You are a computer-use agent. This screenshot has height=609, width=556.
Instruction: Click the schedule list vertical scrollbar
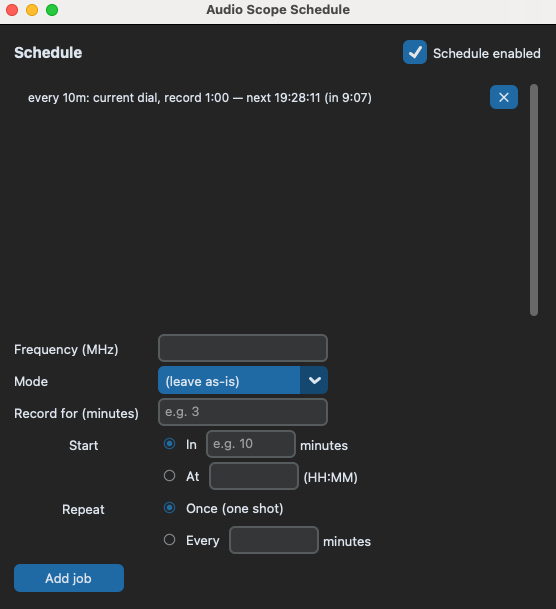(534, 200)
